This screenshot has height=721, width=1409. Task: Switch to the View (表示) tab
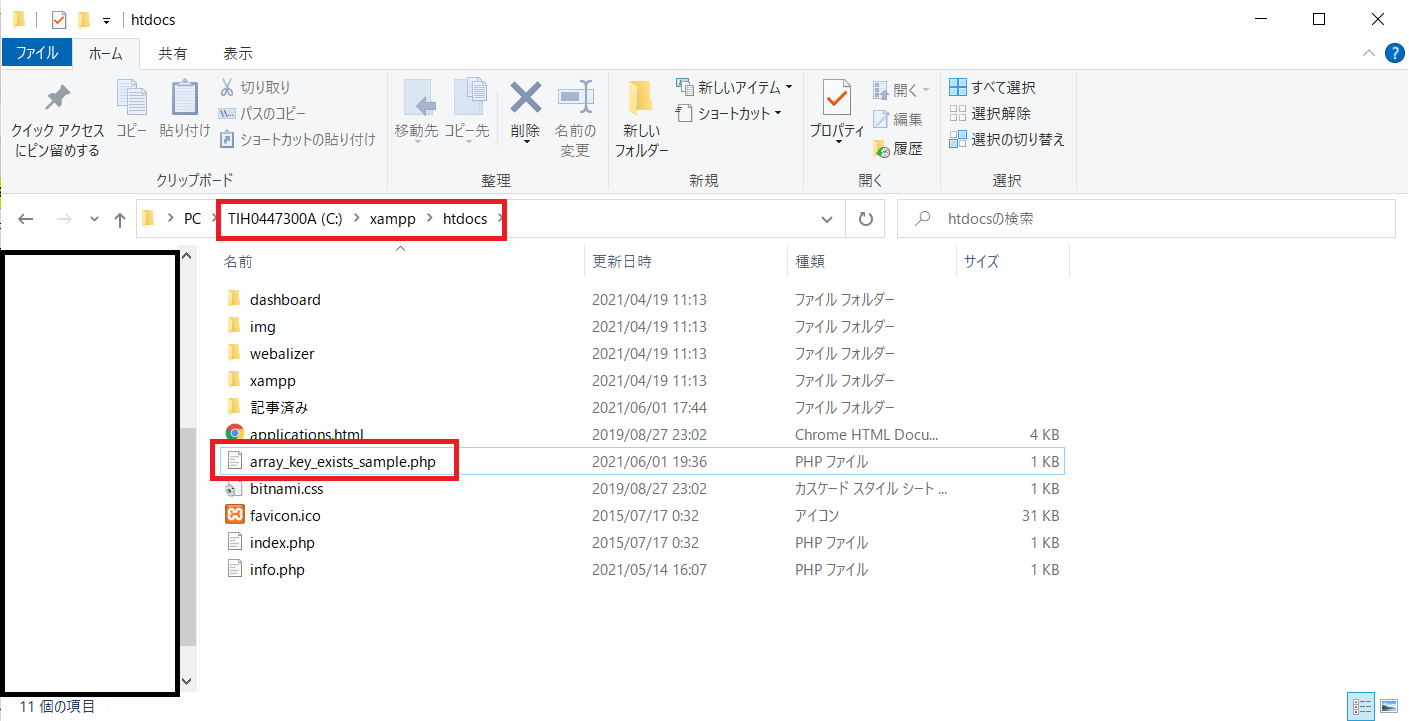(x=237, y=53)
